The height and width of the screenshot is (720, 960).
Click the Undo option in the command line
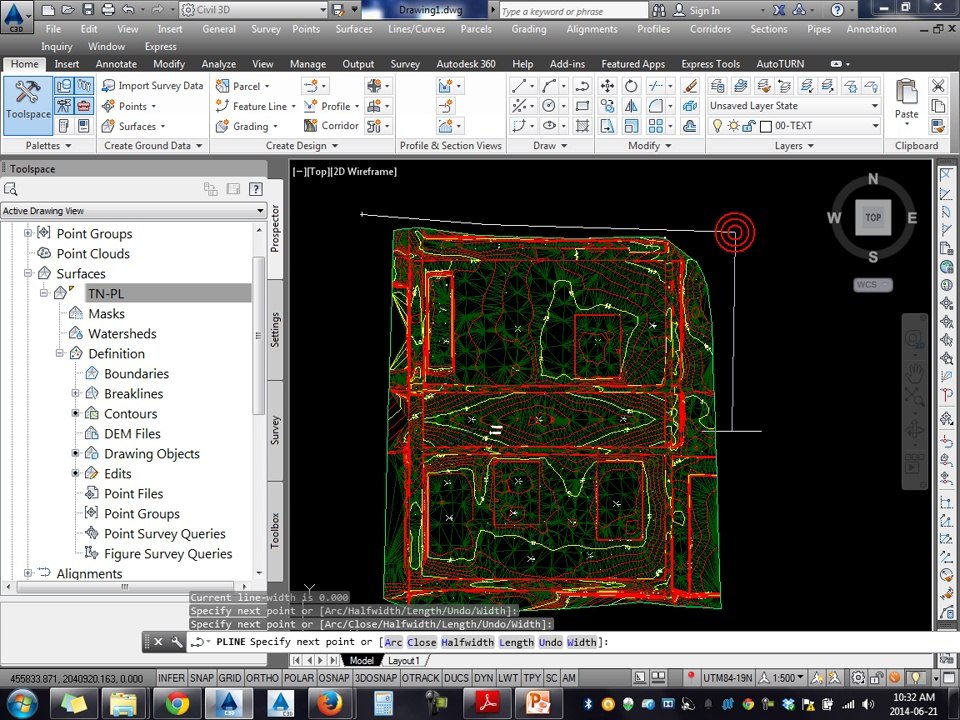[550, 642]
